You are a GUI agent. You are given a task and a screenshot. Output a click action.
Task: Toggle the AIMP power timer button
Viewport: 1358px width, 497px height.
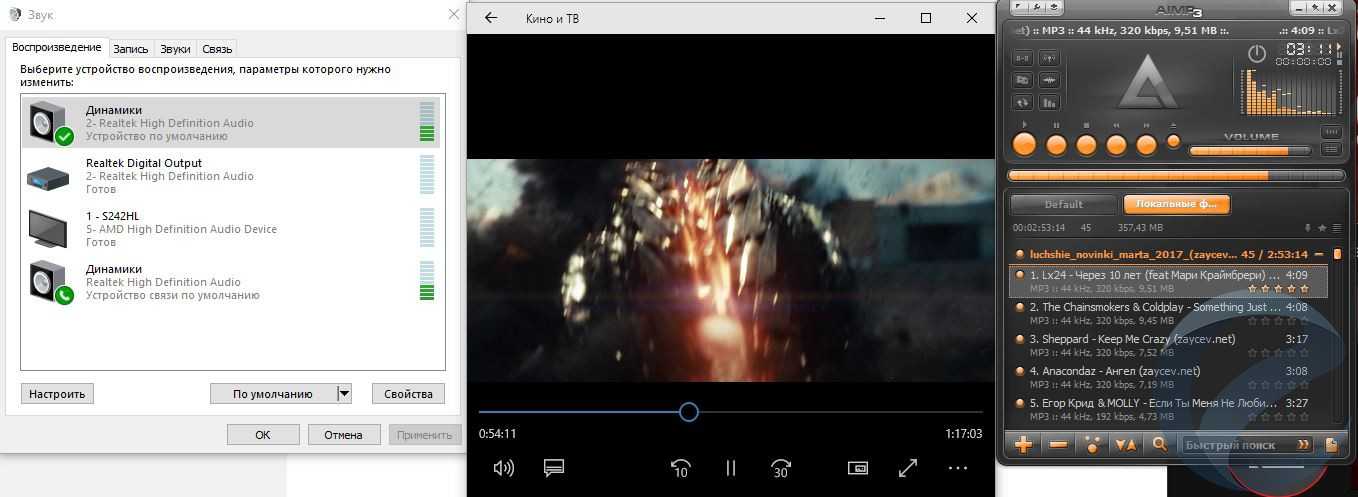1257,54
